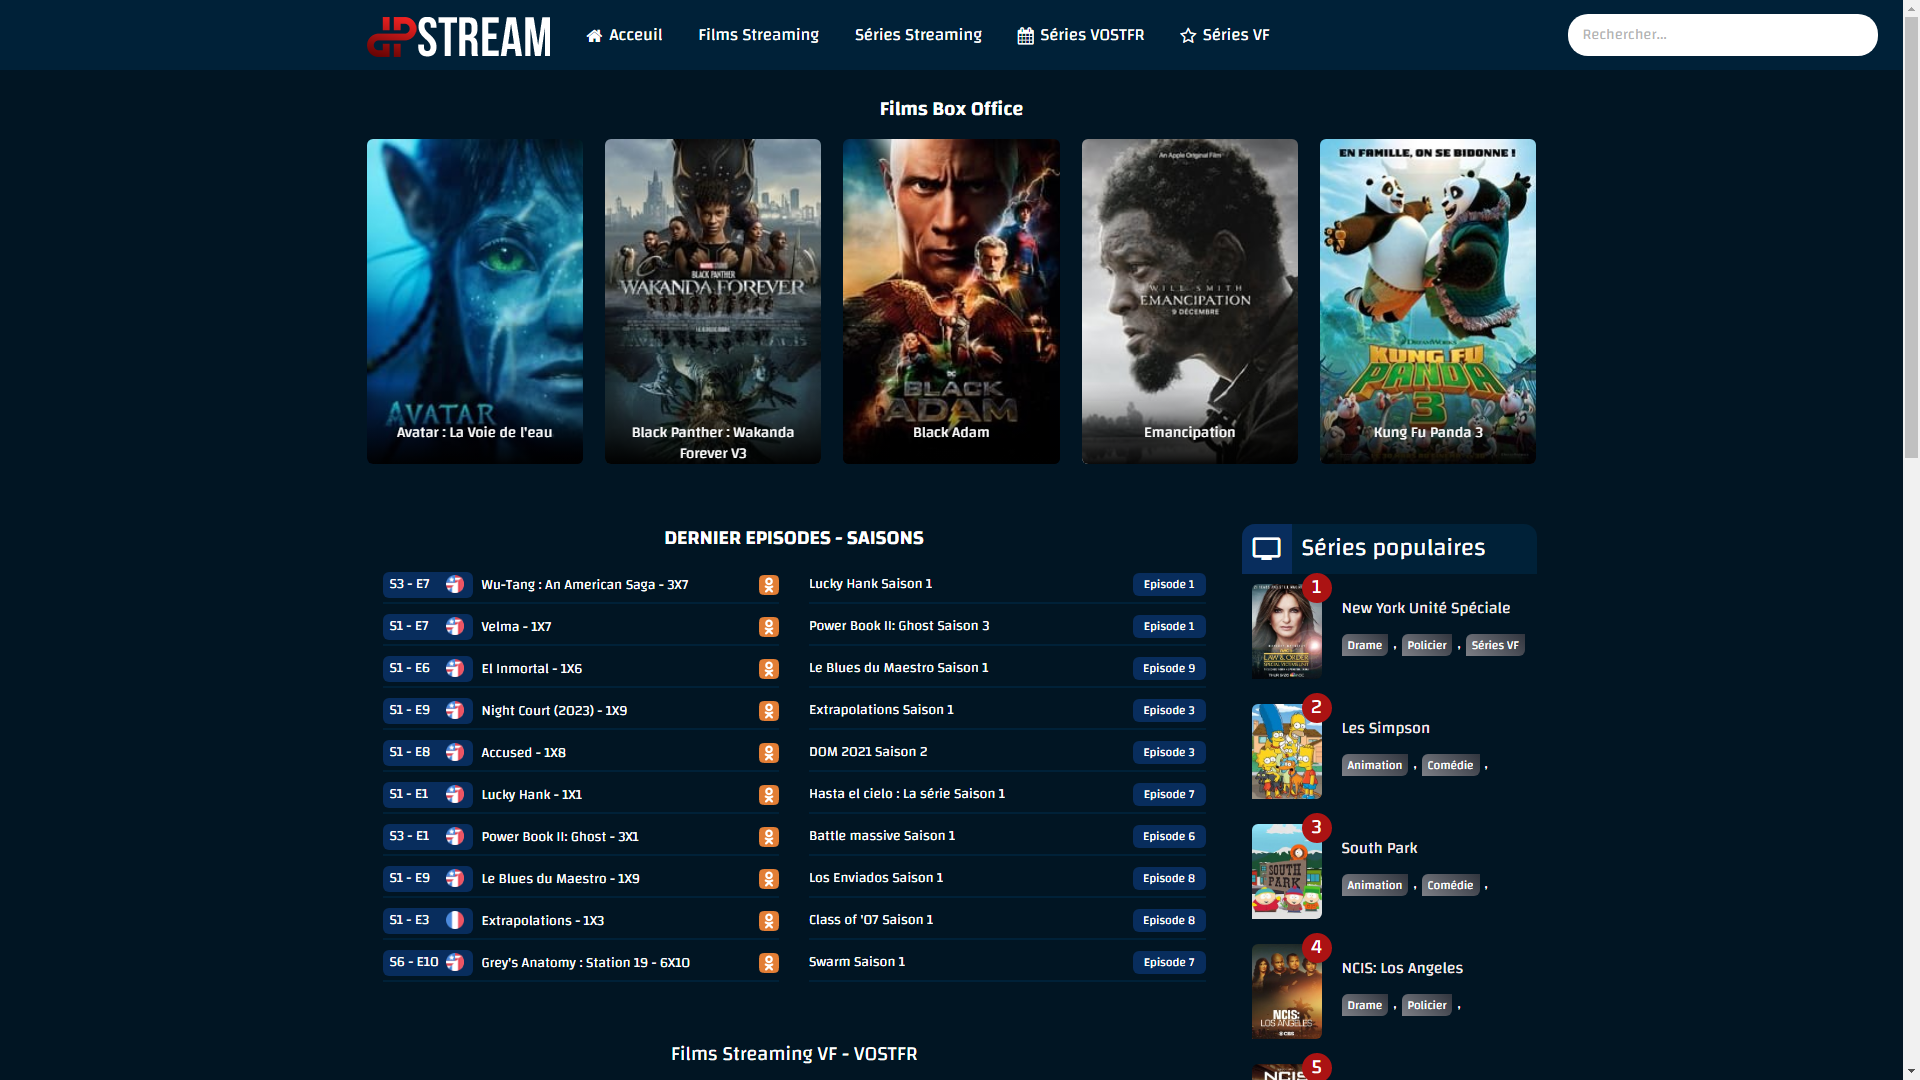1920x1080 pixels.
Task: Click Séries VF tag under New York Unité Spéciale
Action: (1494, 645)
